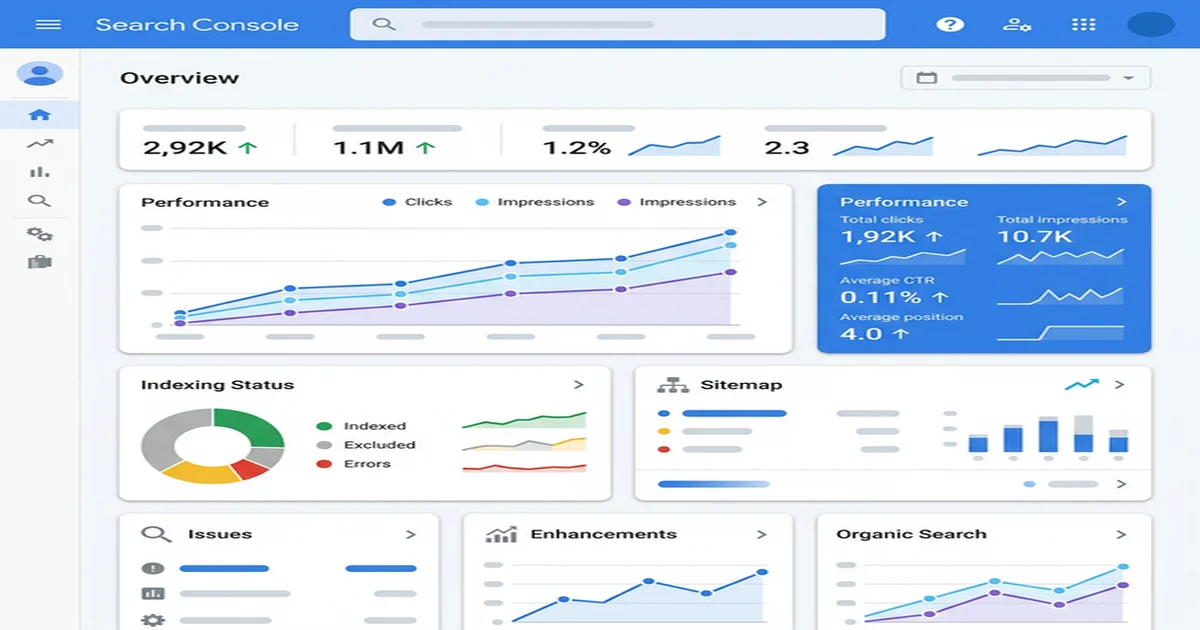Click the bar chart icon in sidebar
This screenshot has height=630, width=1200.
[x=40, y=172]
